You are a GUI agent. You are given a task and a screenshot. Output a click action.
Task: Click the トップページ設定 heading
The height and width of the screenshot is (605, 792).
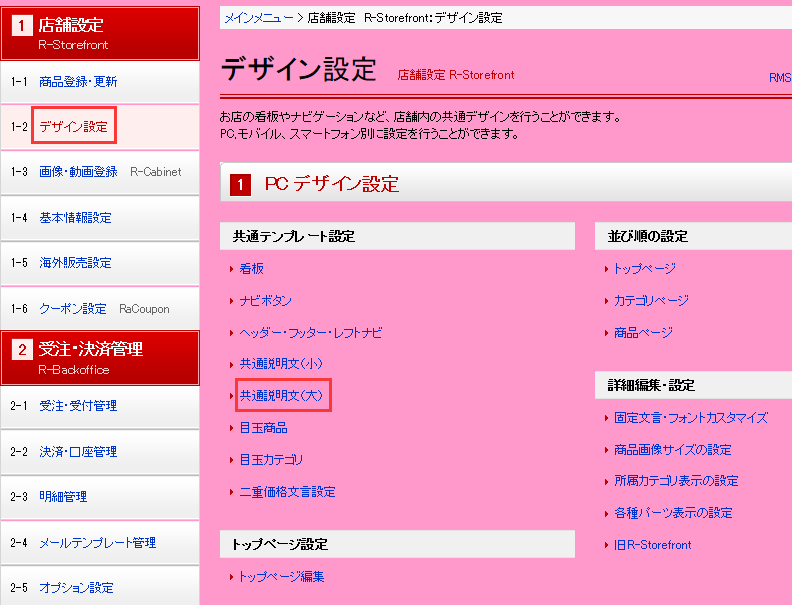point(279,544)
